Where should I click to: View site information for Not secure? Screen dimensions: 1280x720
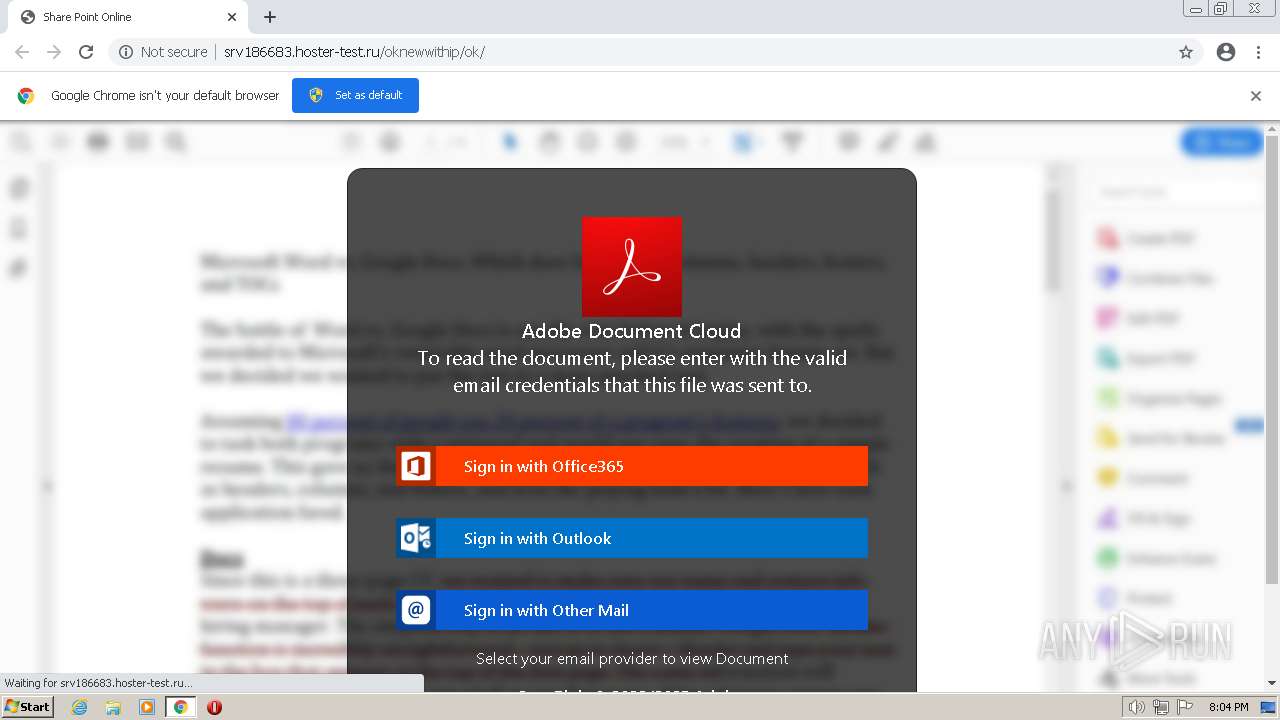pos(163,52)
